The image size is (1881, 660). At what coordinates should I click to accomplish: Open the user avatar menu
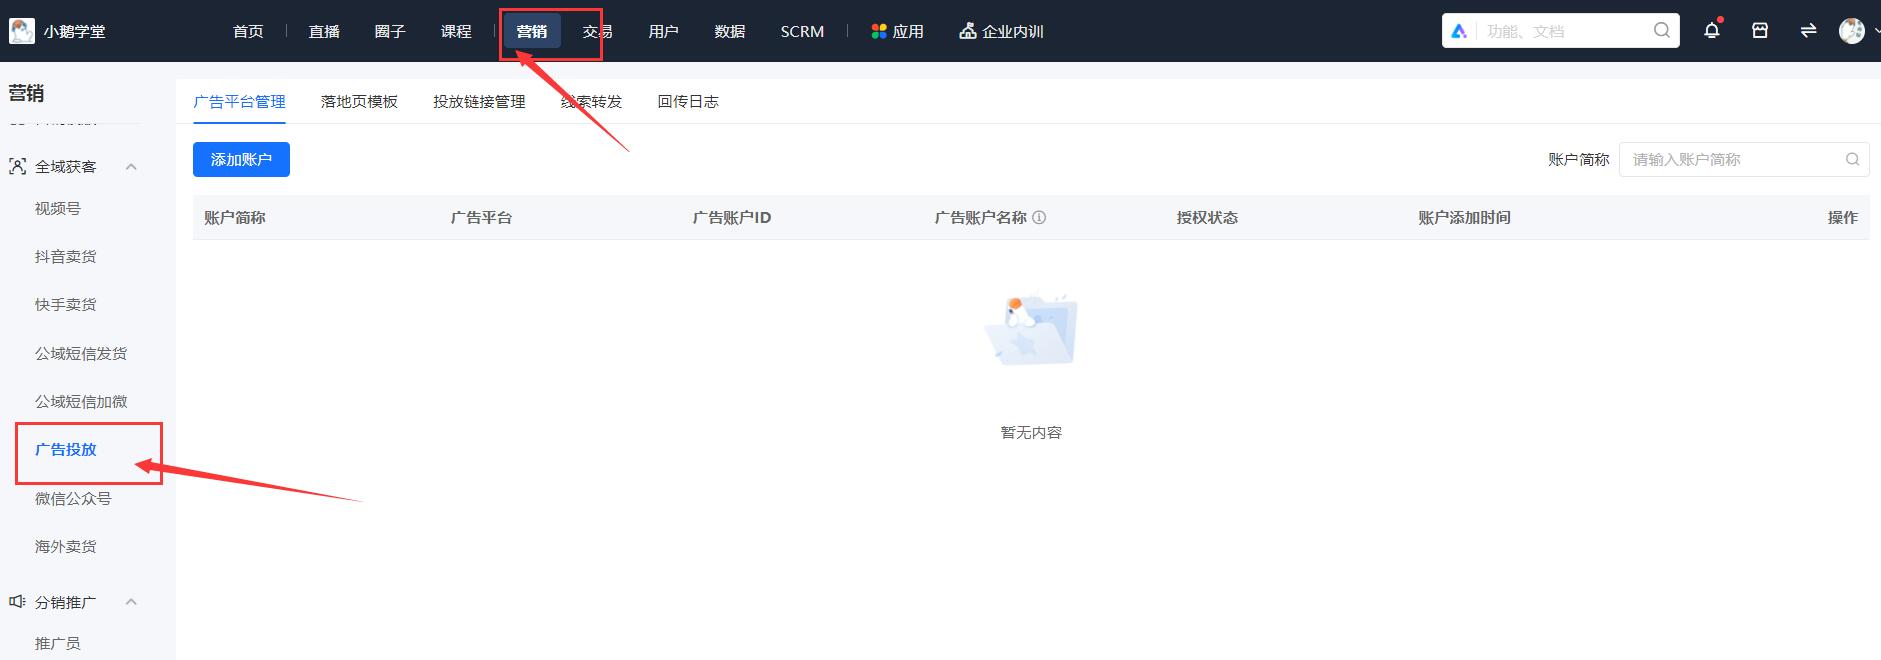click(x=1851, y=31)
